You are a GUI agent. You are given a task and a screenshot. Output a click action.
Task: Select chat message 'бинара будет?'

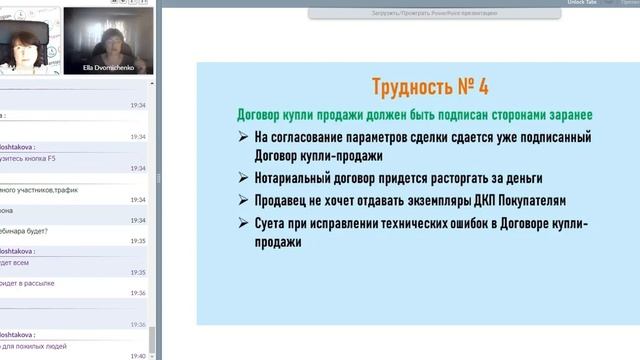(24, 231)
